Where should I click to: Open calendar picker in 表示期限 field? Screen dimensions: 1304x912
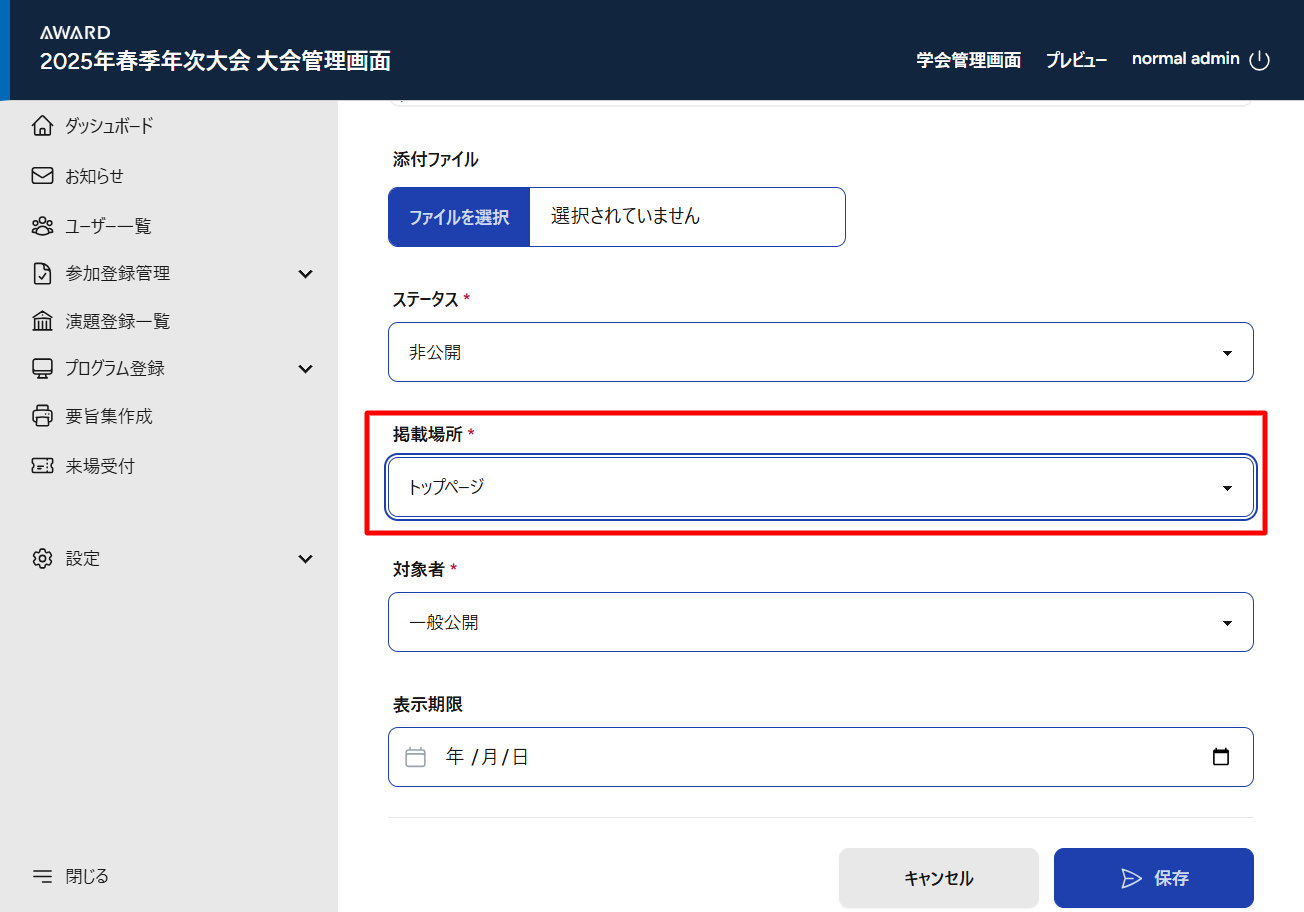point(1220,757)
